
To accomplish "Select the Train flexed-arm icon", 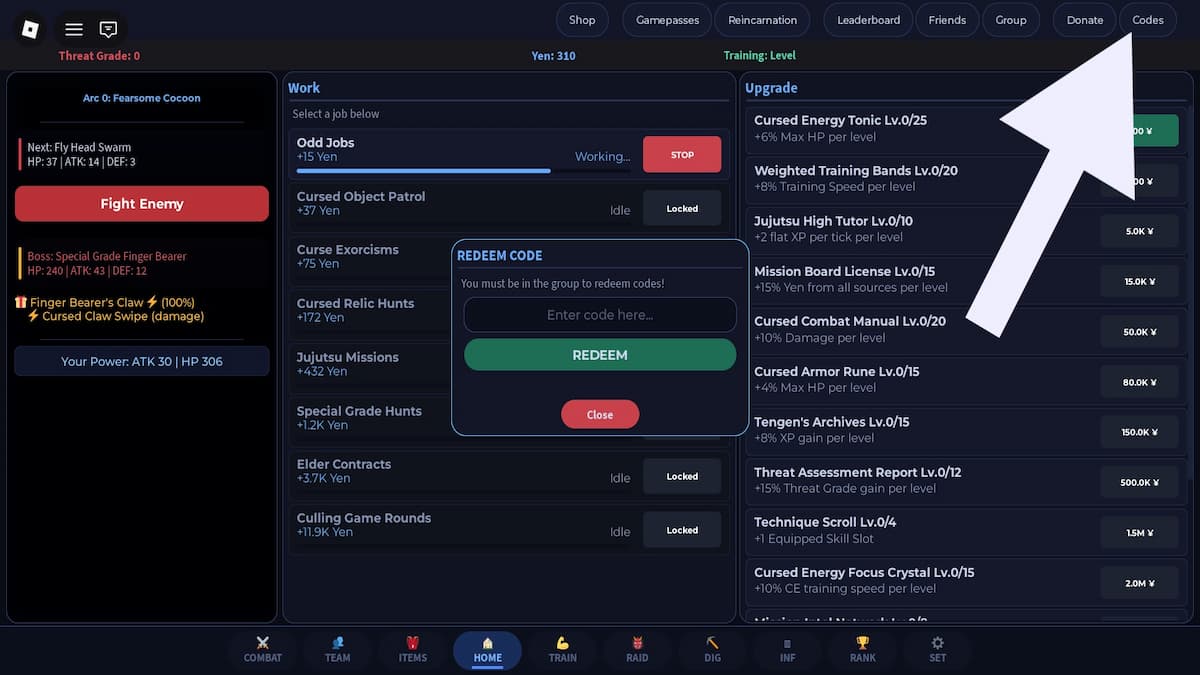I will click(x=562, y=649).
